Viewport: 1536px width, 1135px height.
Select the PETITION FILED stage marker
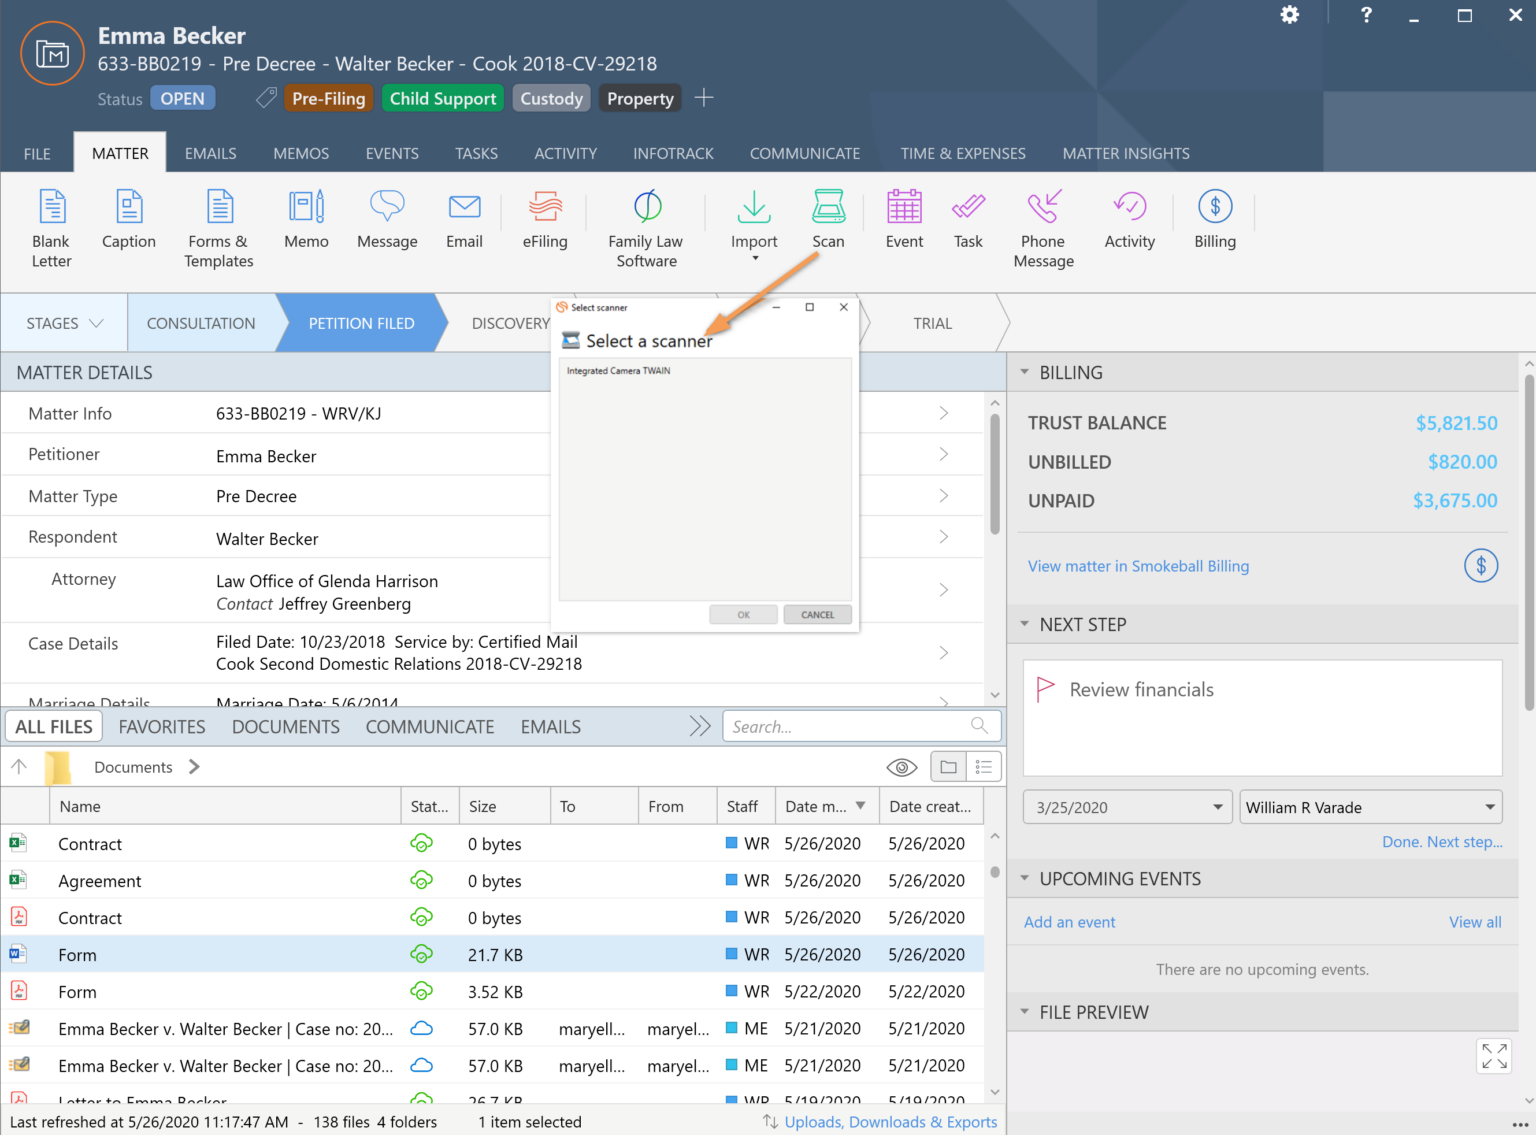point(361,323)
